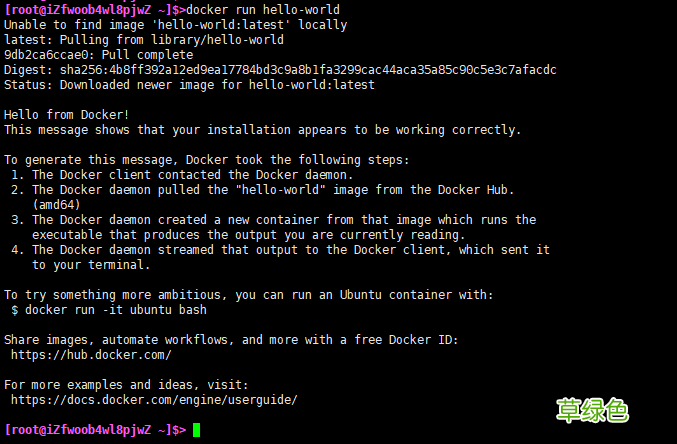The height and width of the screenshot is (444, 677).
Task: Click the 'Status: Downloaded newer image' line
Action: [189, 85]
